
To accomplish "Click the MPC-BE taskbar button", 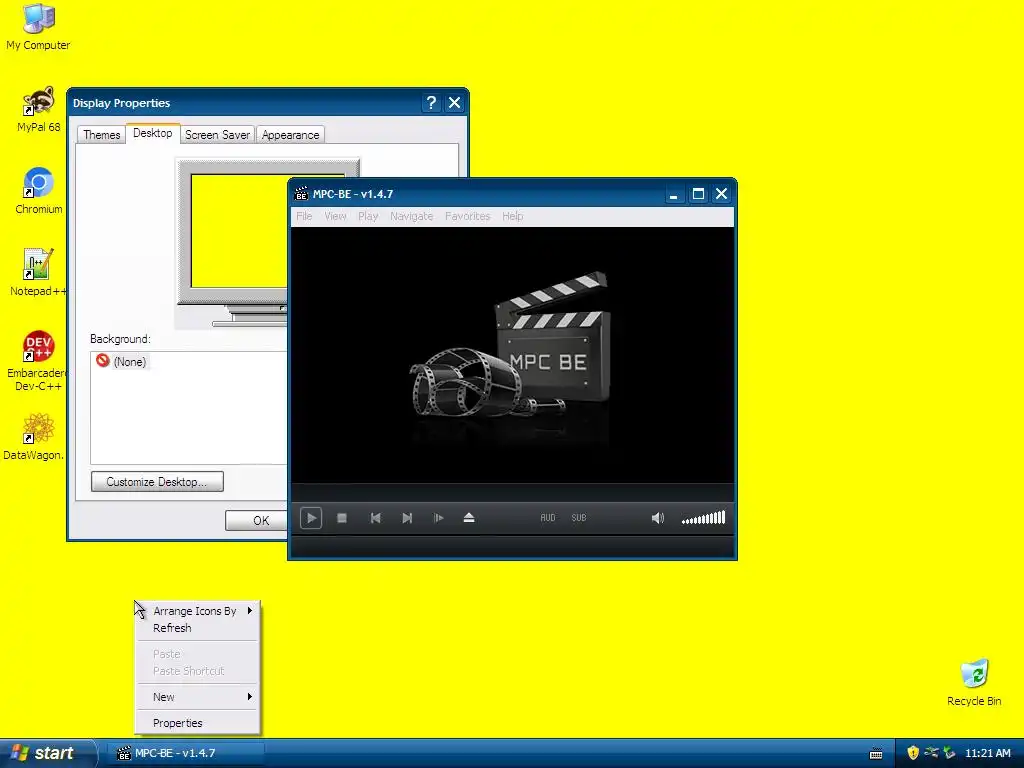I will 185,753.
